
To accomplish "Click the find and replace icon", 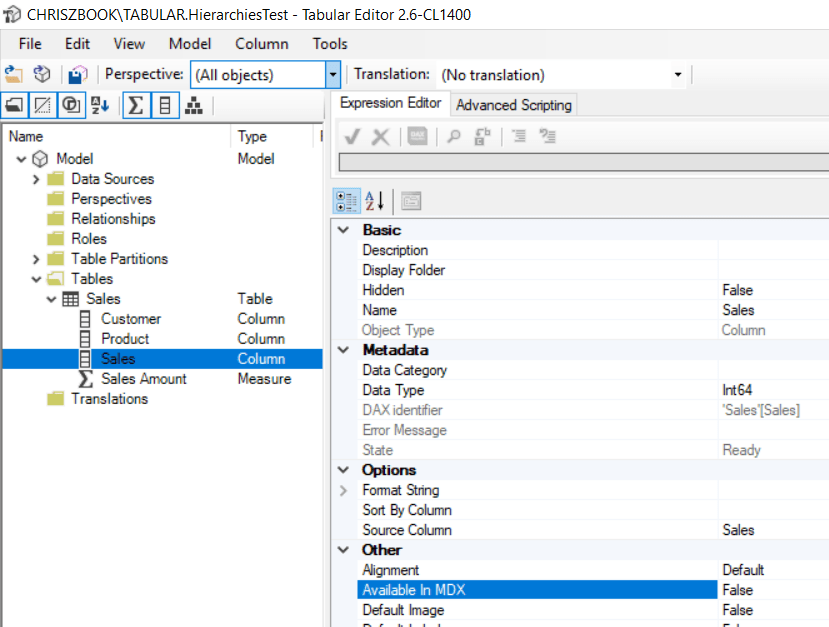I will tap(482, 136).
